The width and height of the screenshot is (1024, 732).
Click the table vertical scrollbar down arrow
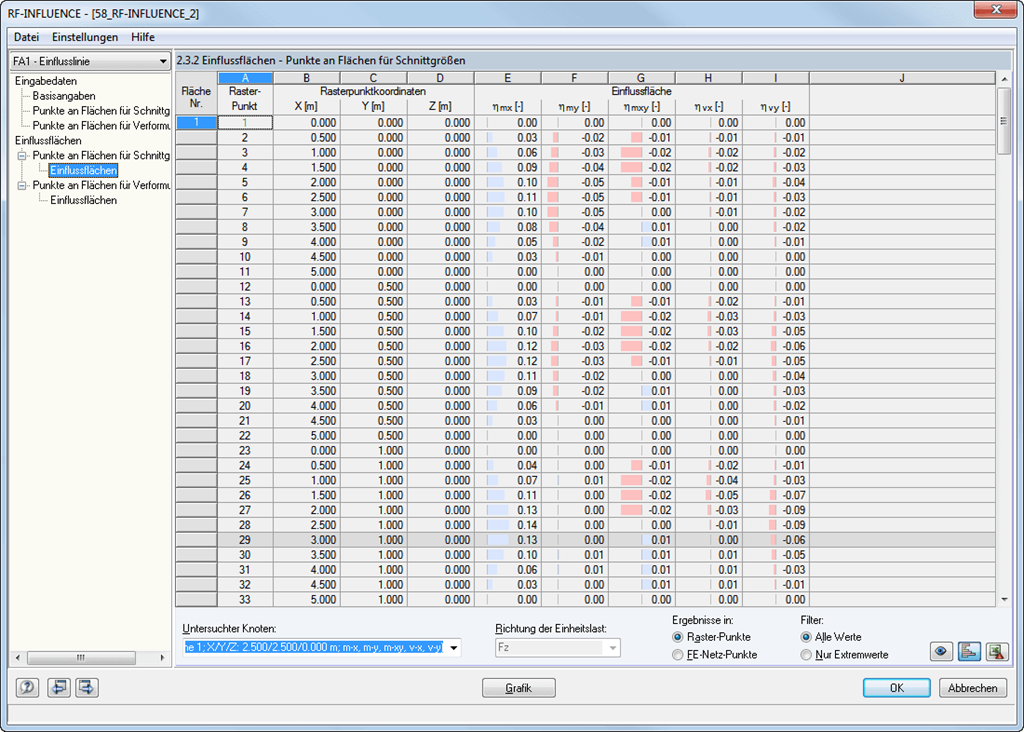click(x=1004, y=599)
